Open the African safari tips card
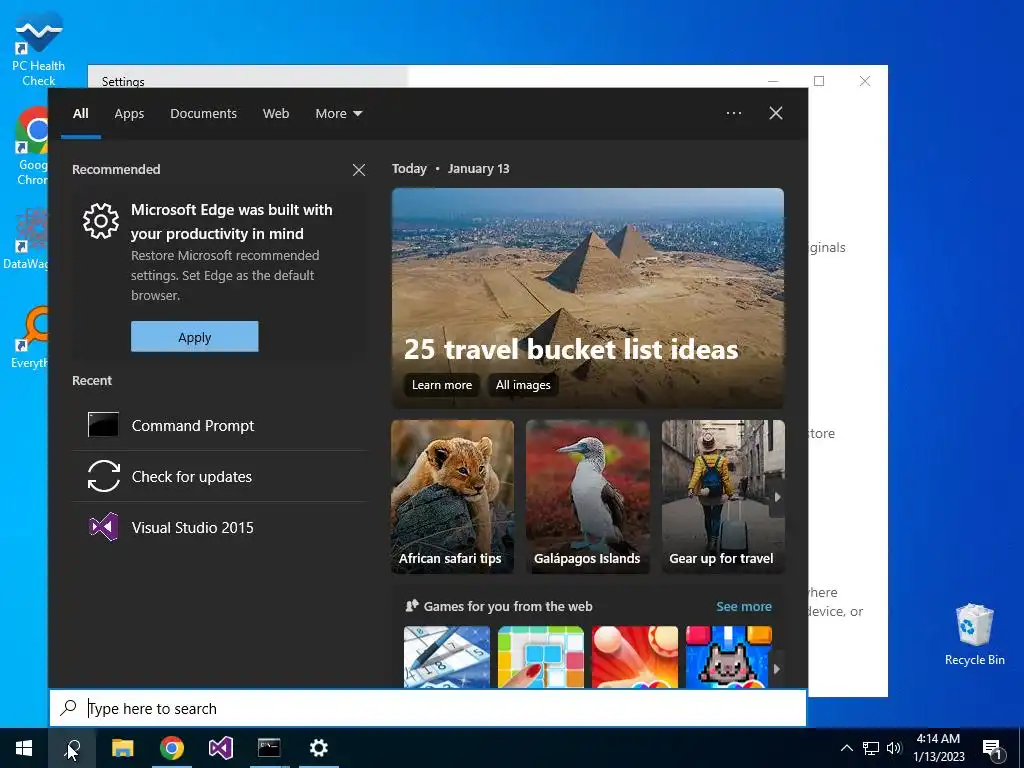 (453, 497)
